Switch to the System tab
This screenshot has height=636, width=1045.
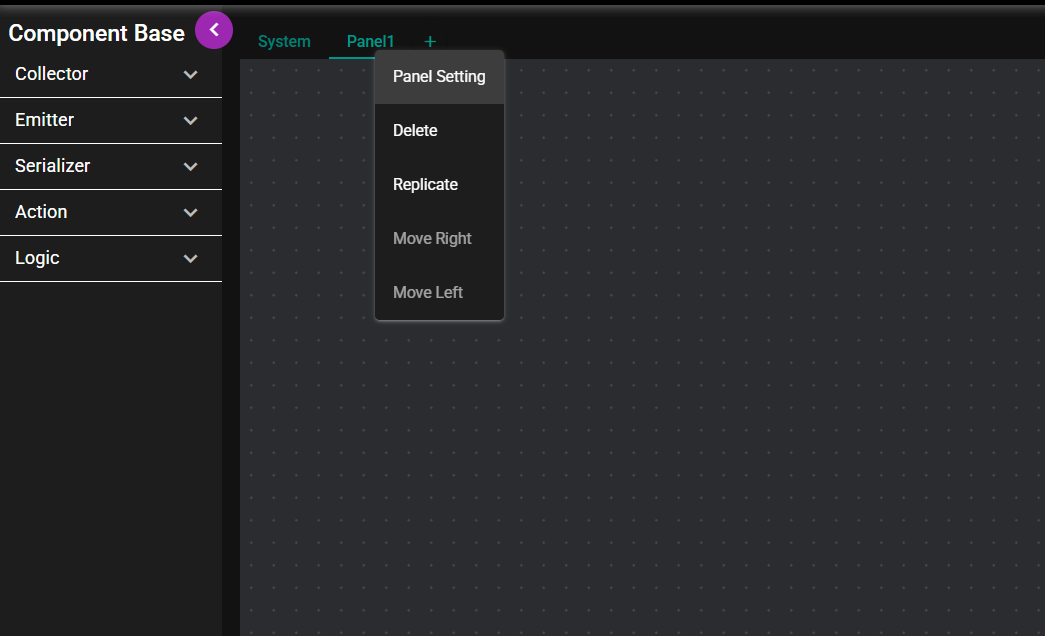coord(284,41)
